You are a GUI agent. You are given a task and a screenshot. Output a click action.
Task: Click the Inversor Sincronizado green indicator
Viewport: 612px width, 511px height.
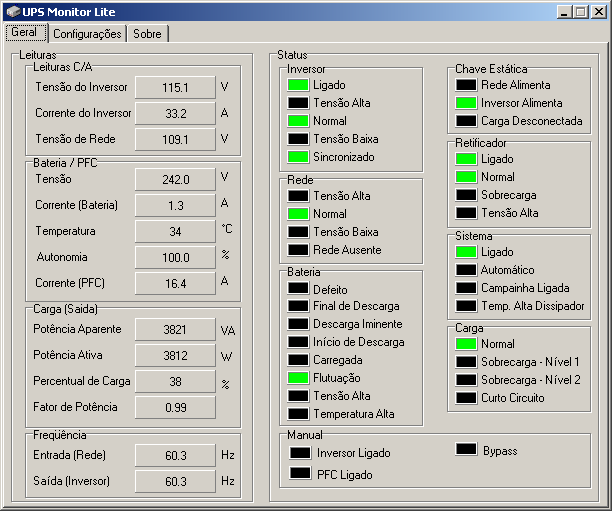pos(298,157)
